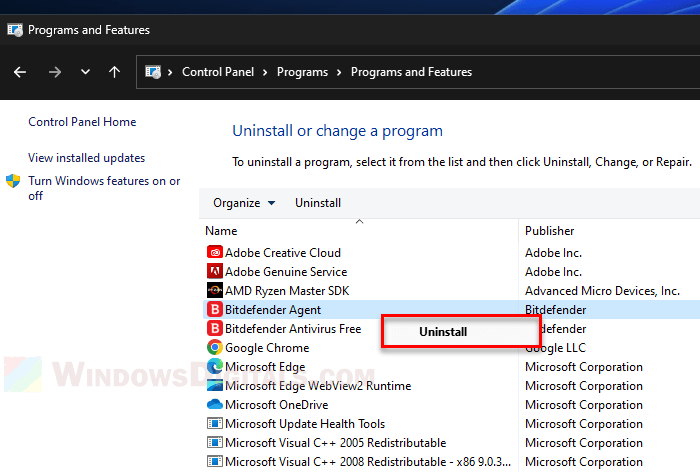Screen dimensions: 700x472
Task: Select Programs and Features breadcrumb
Action: point(411,72)
